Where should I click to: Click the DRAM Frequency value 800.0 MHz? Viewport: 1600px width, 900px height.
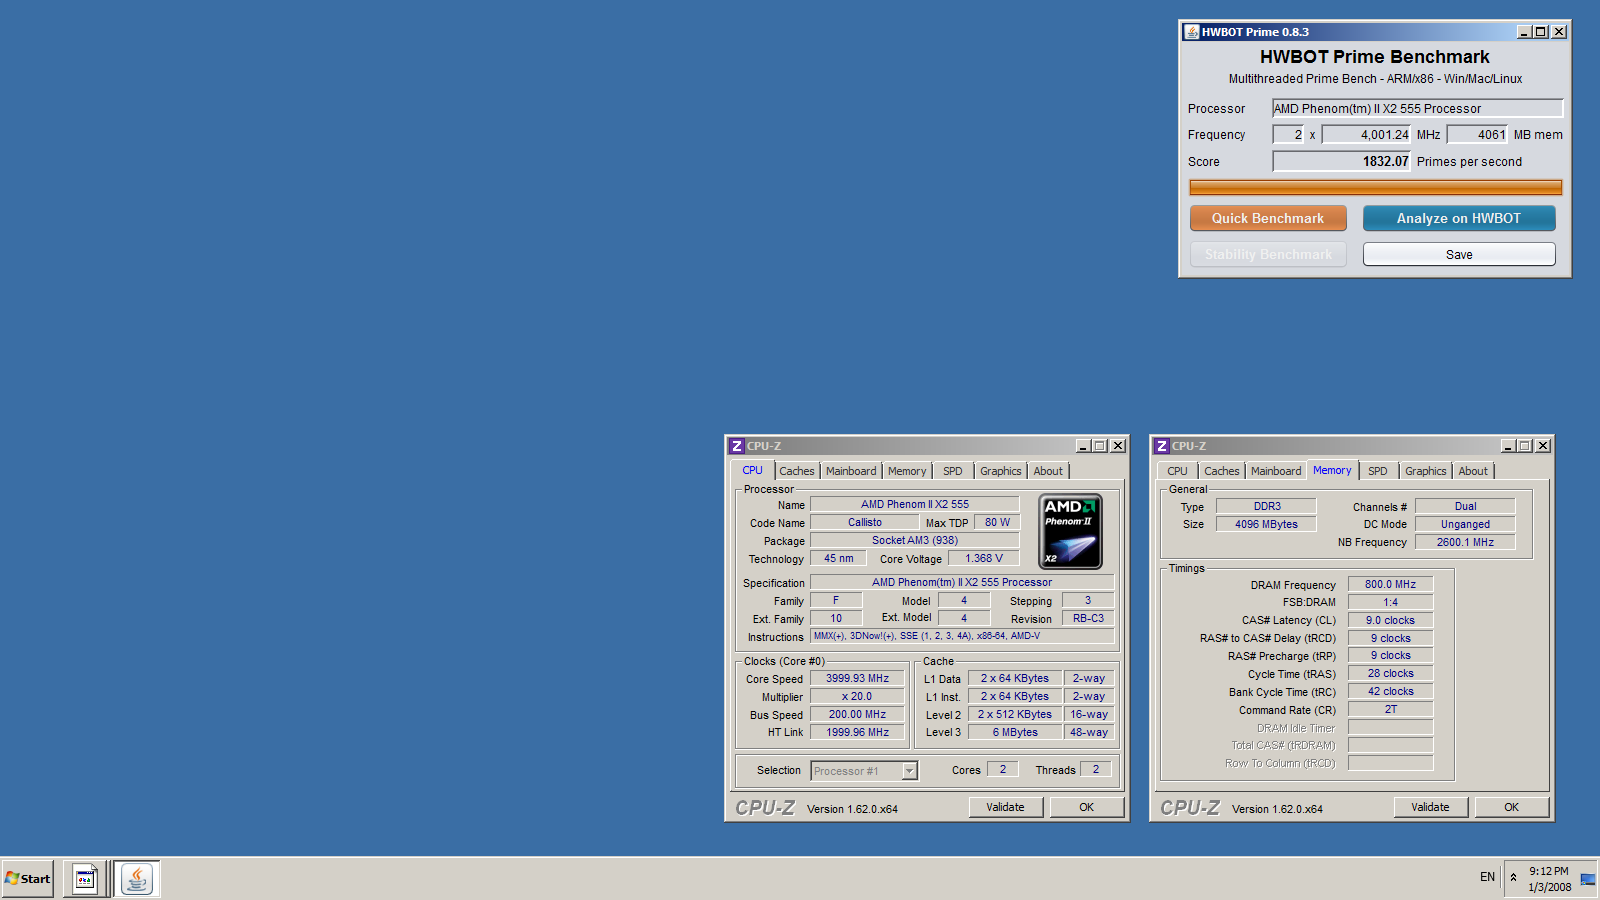coord(1390,584)
